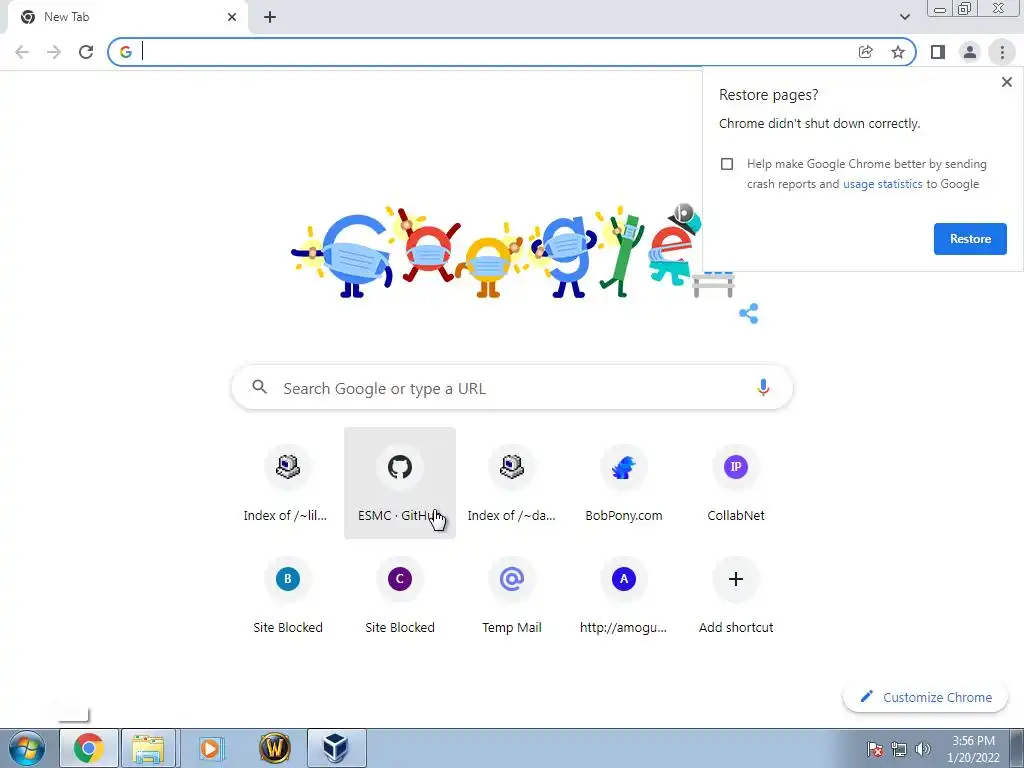Open the Site Blocked shortcut with B icon
Viewport: 1024px width, 768px height.
[x=287, y=596]
